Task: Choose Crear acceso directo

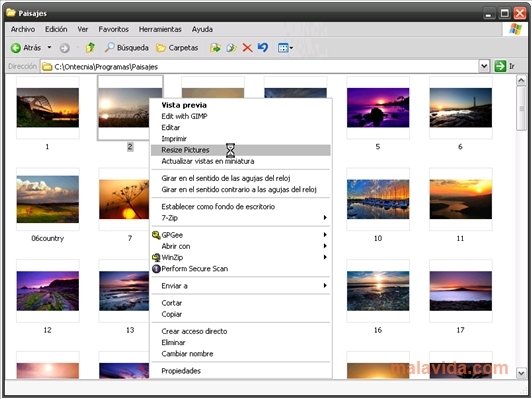Action: tap(241, 331)
